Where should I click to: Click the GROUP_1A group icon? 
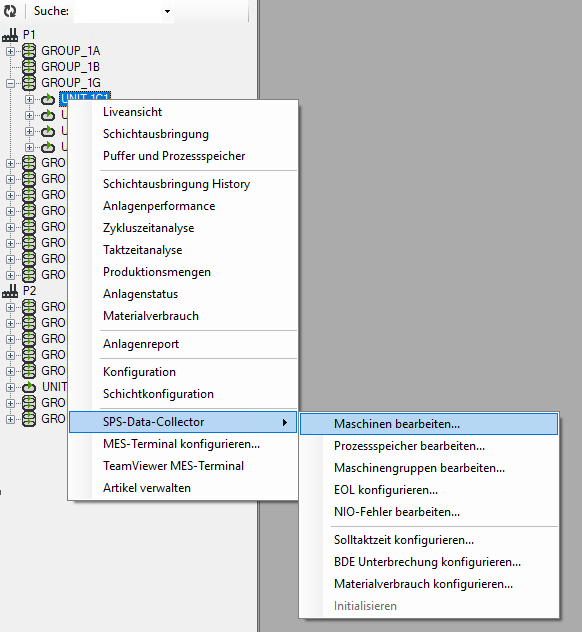point(29,51)
